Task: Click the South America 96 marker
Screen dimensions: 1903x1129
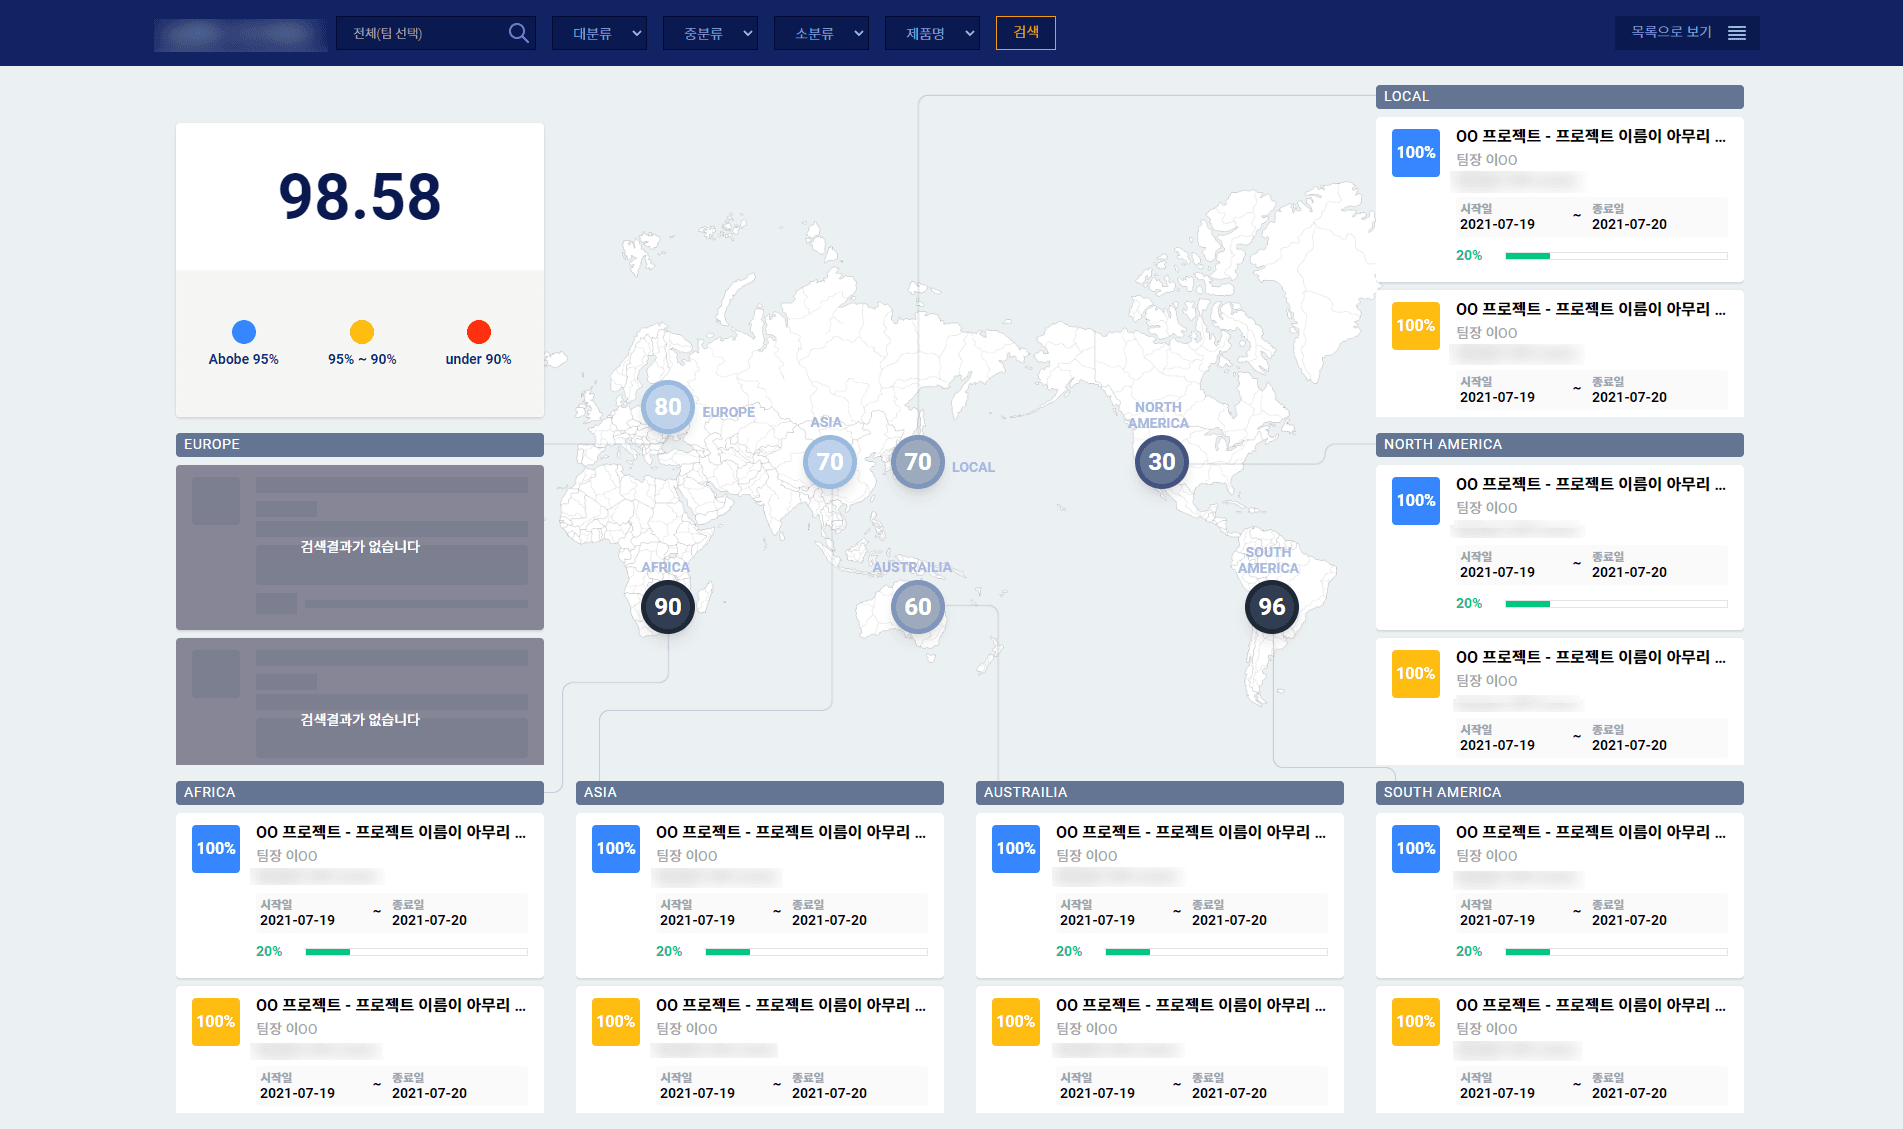Action: pos(1271,607)
